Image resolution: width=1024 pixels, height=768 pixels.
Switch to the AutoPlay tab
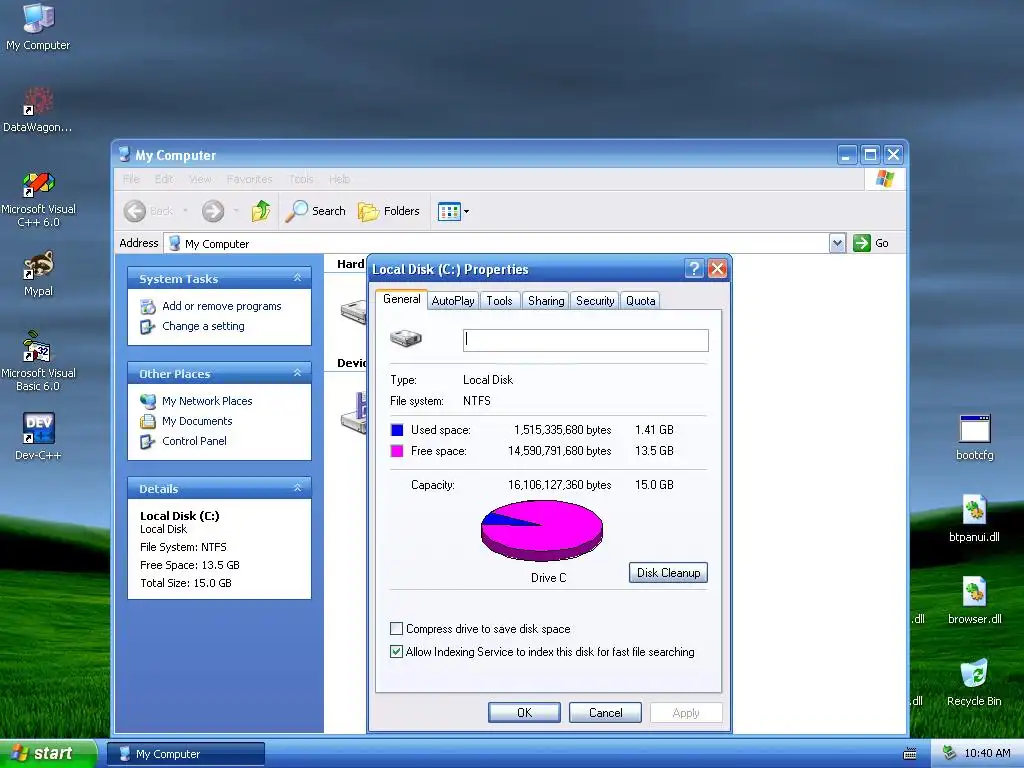453,300
